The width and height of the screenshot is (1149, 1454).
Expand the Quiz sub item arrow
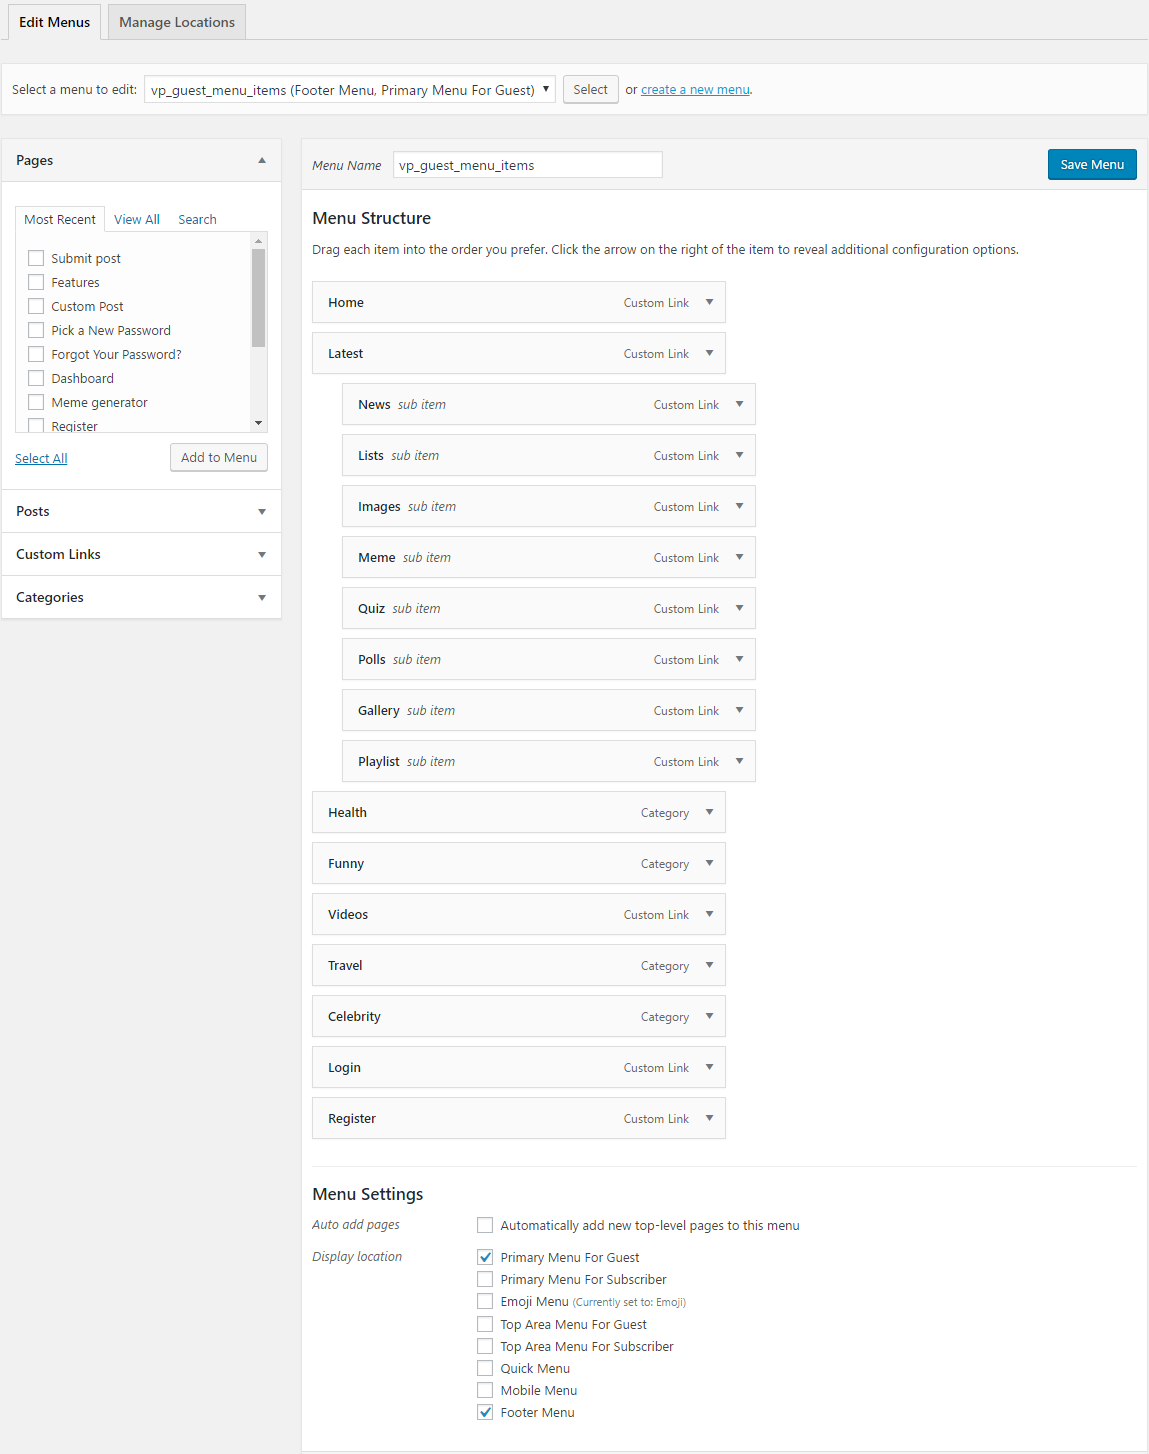739,608
